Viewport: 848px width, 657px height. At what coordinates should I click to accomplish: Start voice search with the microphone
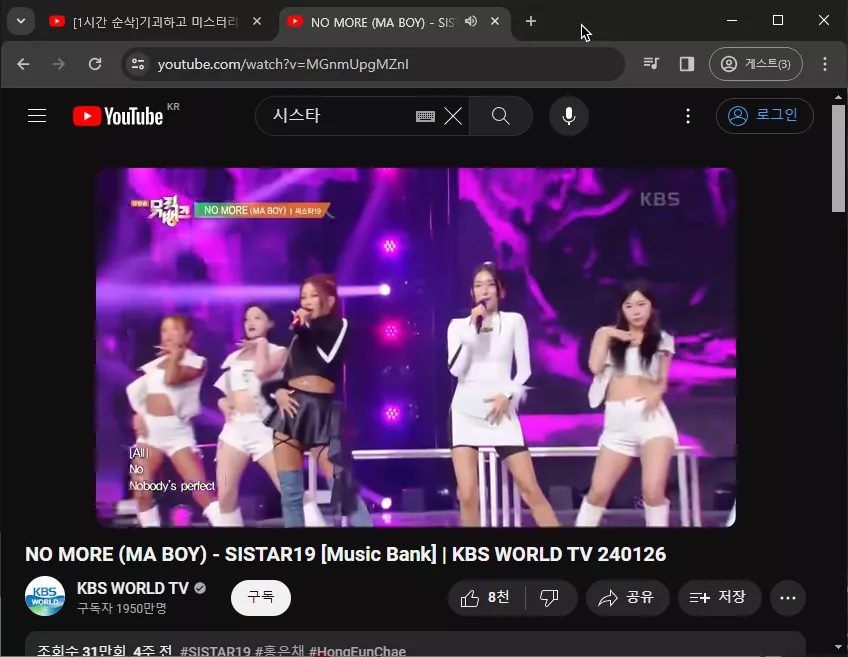(568, 116)
